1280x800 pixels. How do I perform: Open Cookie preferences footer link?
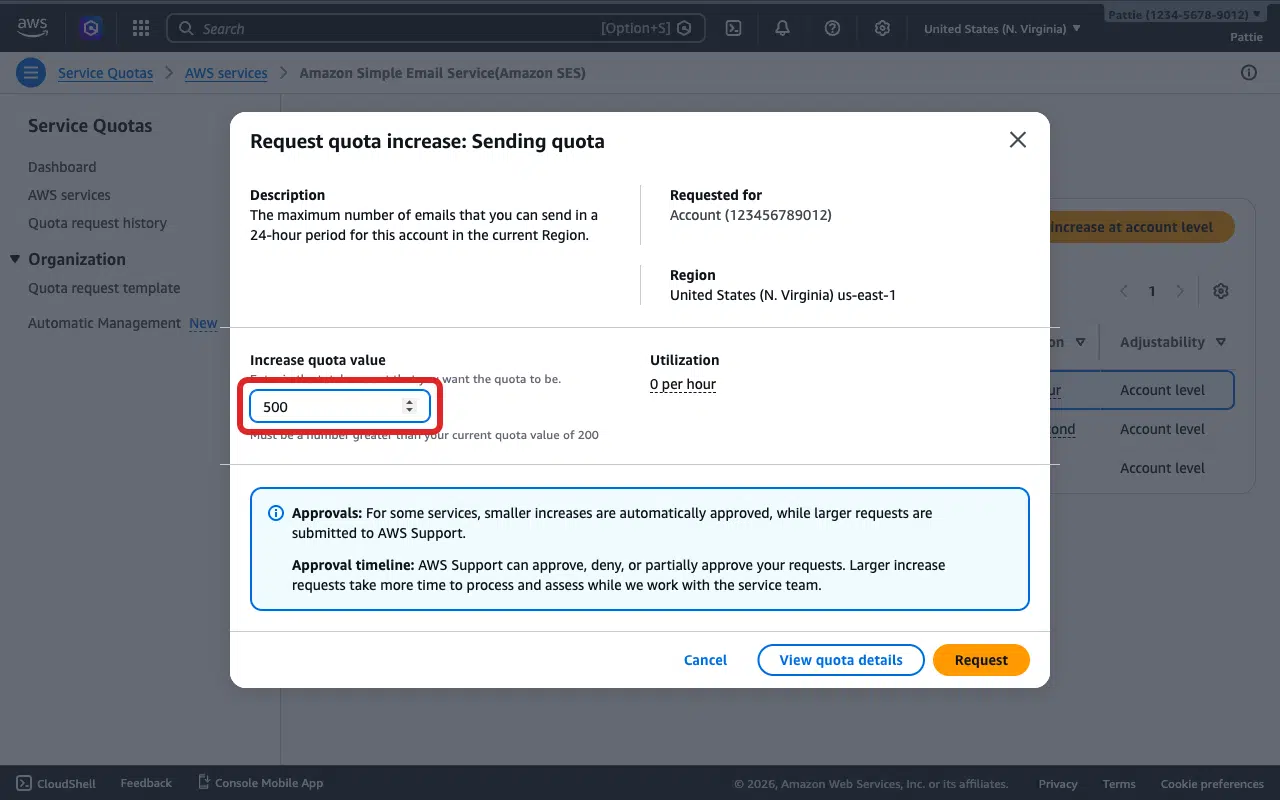tap(1212, 784)
